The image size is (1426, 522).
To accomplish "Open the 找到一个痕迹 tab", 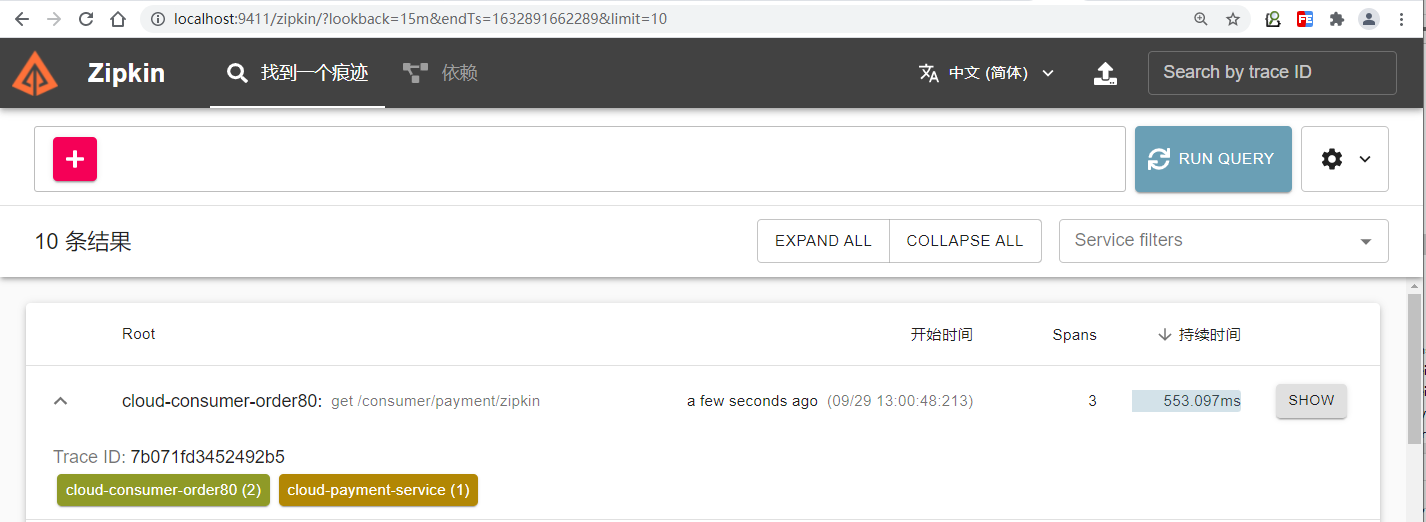I will tap(297, 73).
